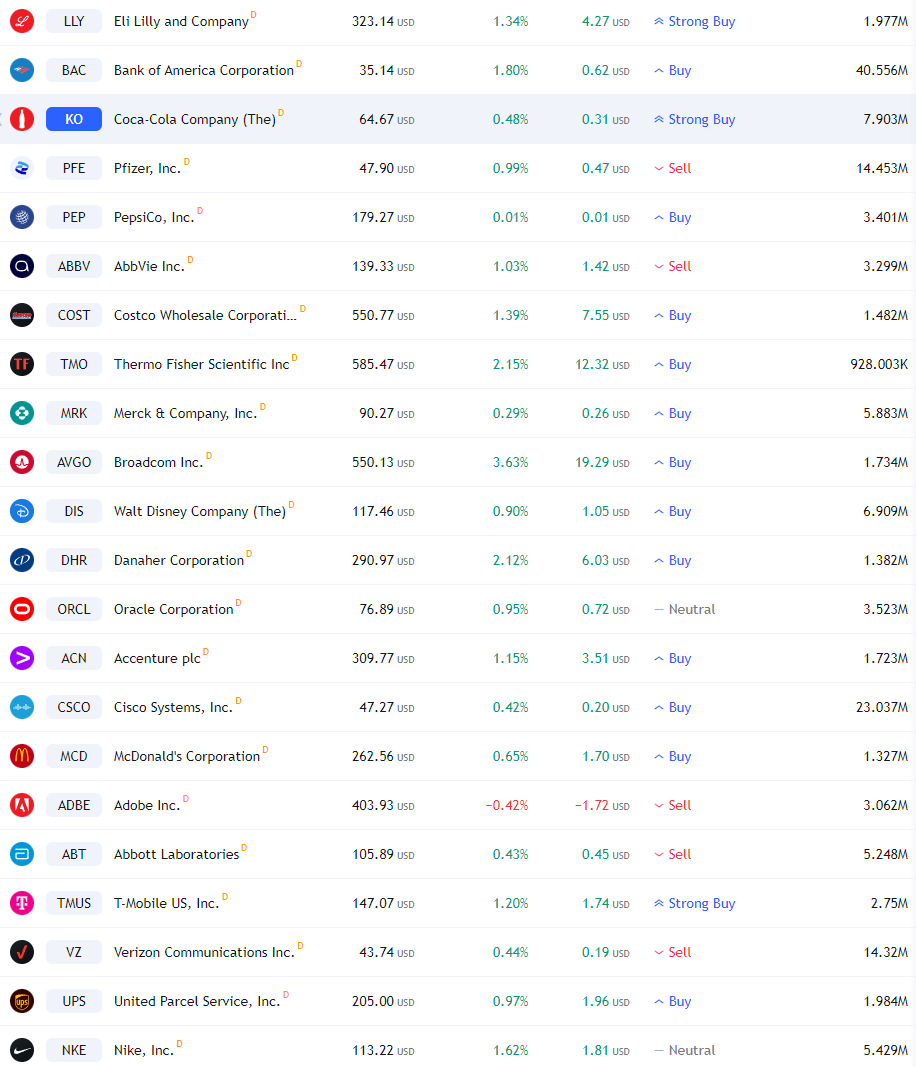Click the D superscript next to Adobe Inc.

pos(186,798)
